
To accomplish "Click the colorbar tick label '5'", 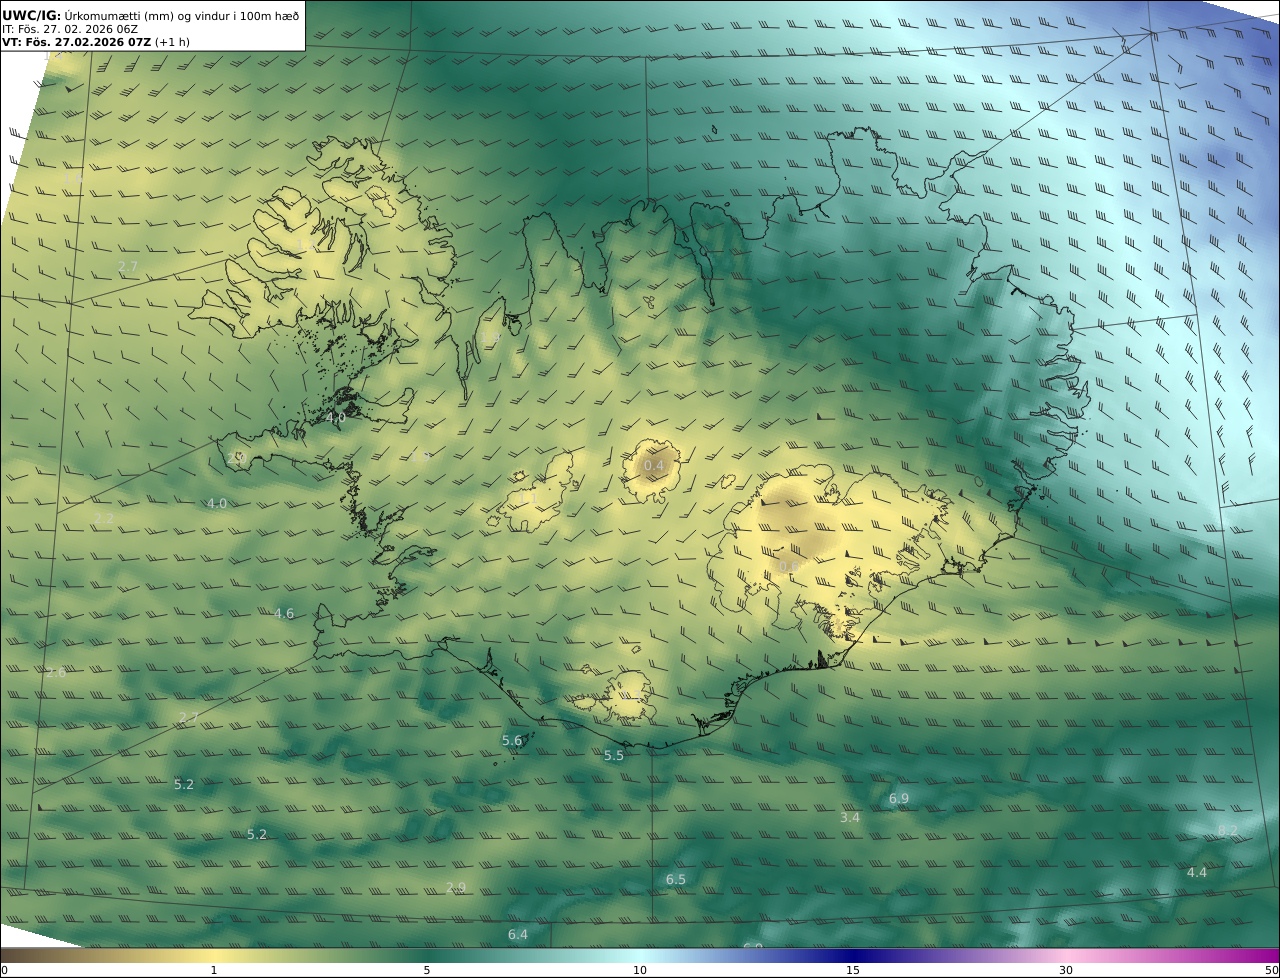I will coord(427,970).
